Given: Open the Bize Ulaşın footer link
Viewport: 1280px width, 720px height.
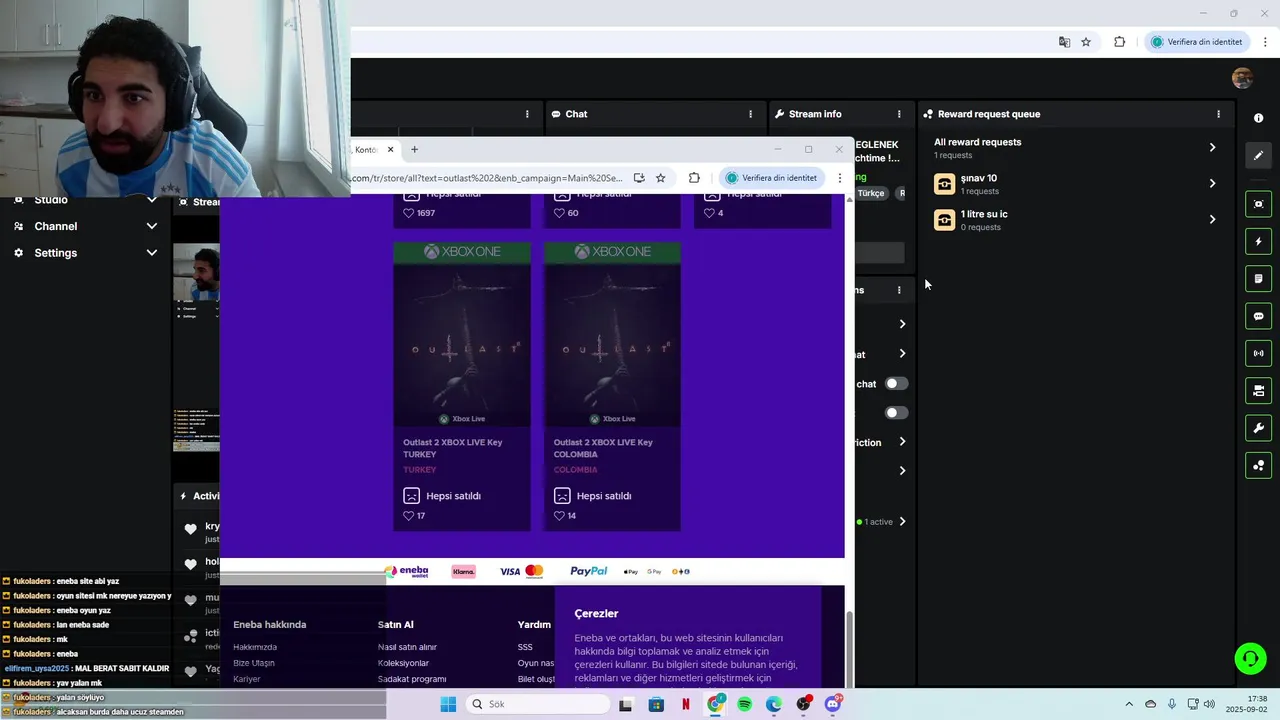Looking at the screenshot, I should [254, 663].
